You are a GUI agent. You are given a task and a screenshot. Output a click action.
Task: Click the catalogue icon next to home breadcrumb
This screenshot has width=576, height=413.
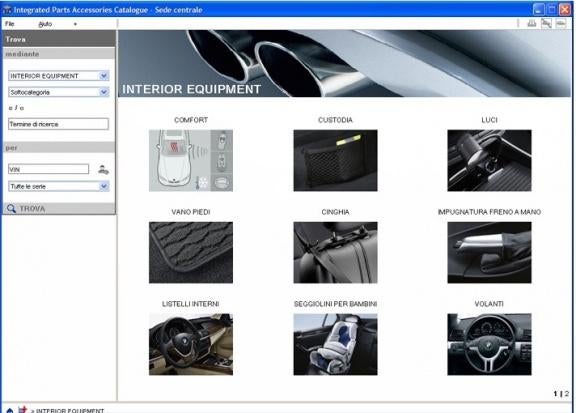pyautogui.click(x=23, y=409)
